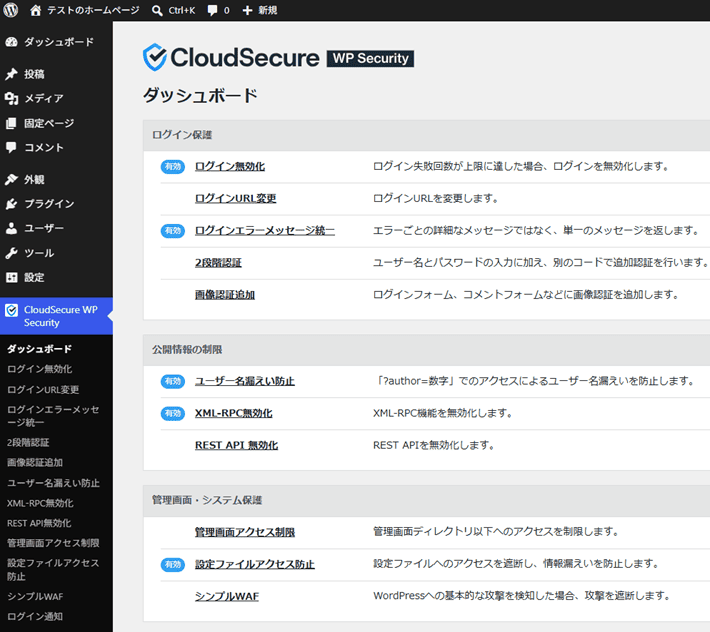Select ログイン通知 in sidebar submenu
The image size is (710, 632).
coord(35,616)
